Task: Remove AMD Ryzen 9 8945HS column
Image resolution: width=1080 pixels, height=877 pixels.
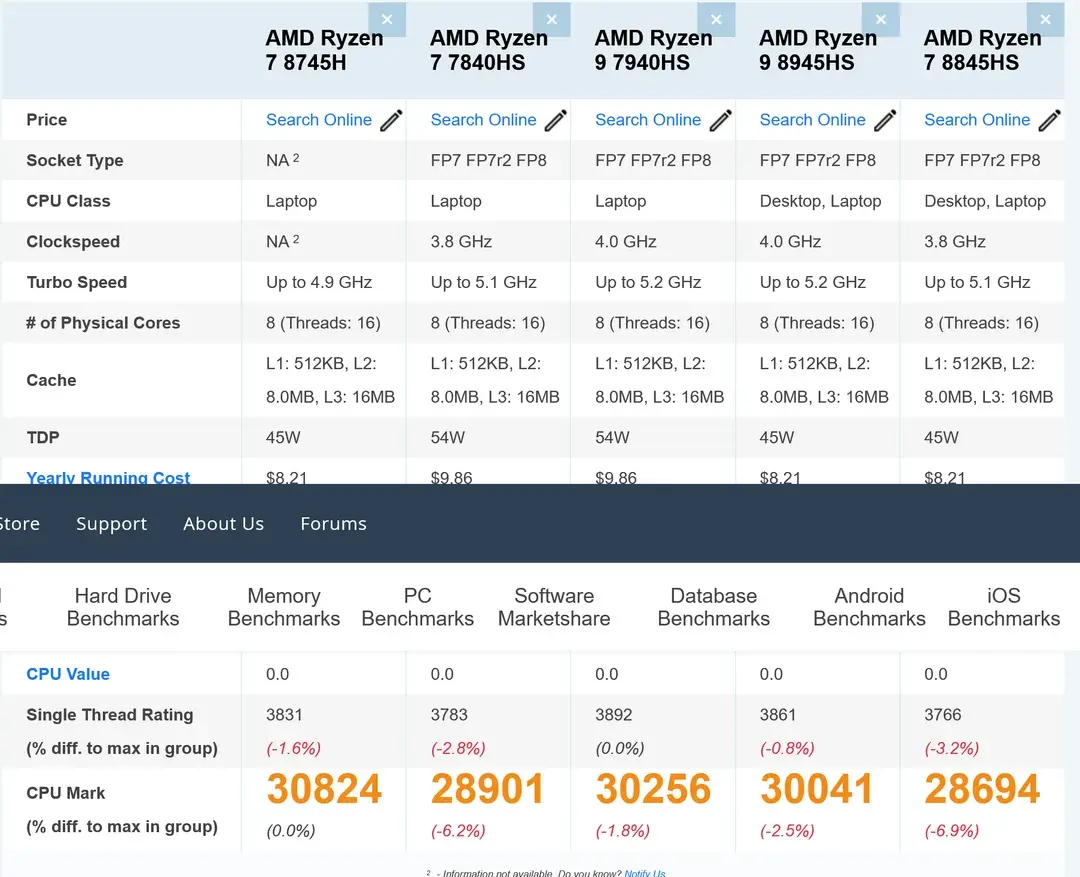Action: click(x=881, y=19)
